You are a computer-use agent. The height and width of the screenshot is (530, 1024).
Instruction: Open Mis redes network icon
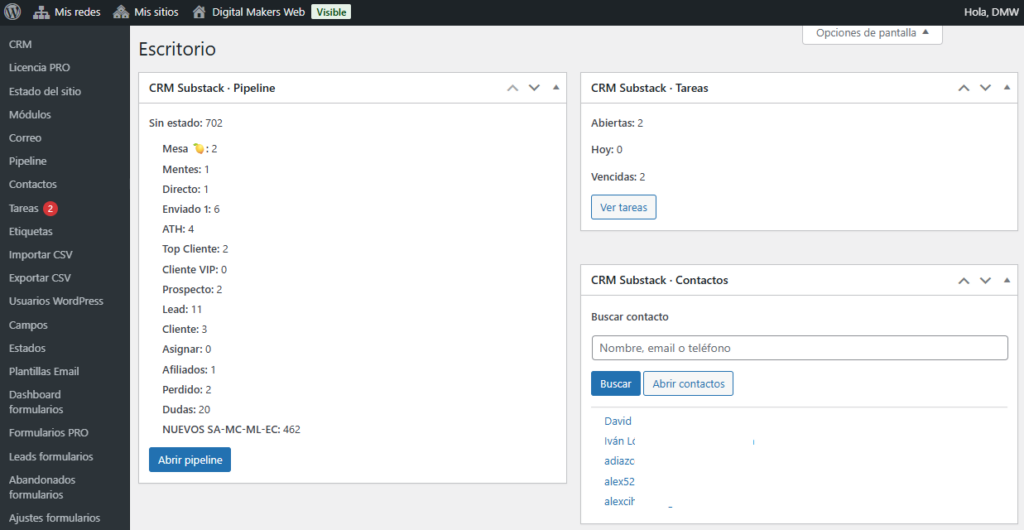[x=41, y=12]
